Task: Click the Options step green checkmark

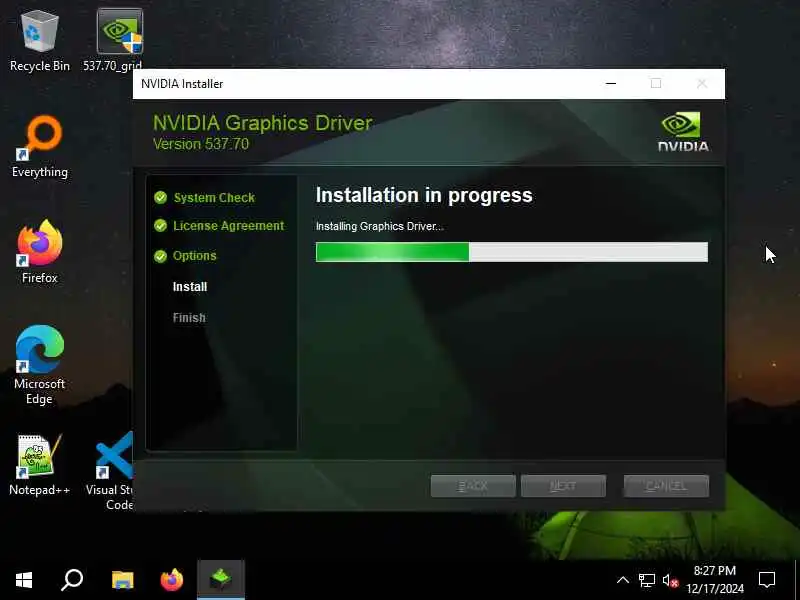Action: (x=160, y=256)
